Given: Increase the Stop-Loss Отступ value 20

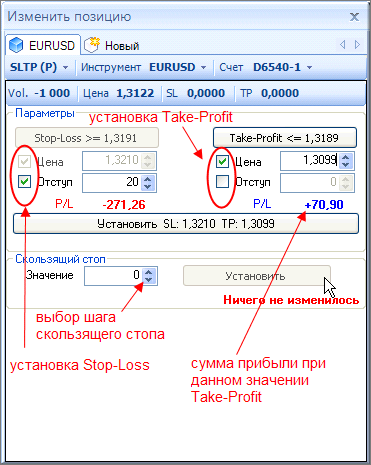Looking at the screenshot, I should point(148,179).
